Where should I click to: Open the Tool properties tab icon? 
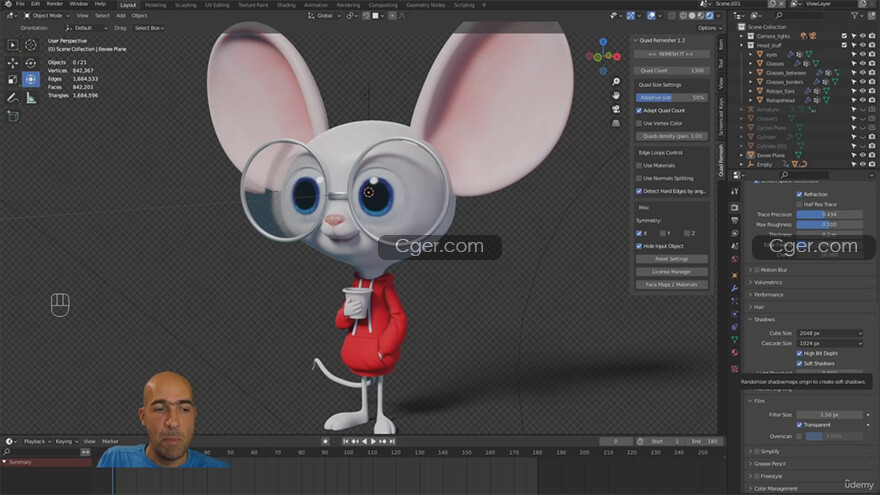point(735,192)
